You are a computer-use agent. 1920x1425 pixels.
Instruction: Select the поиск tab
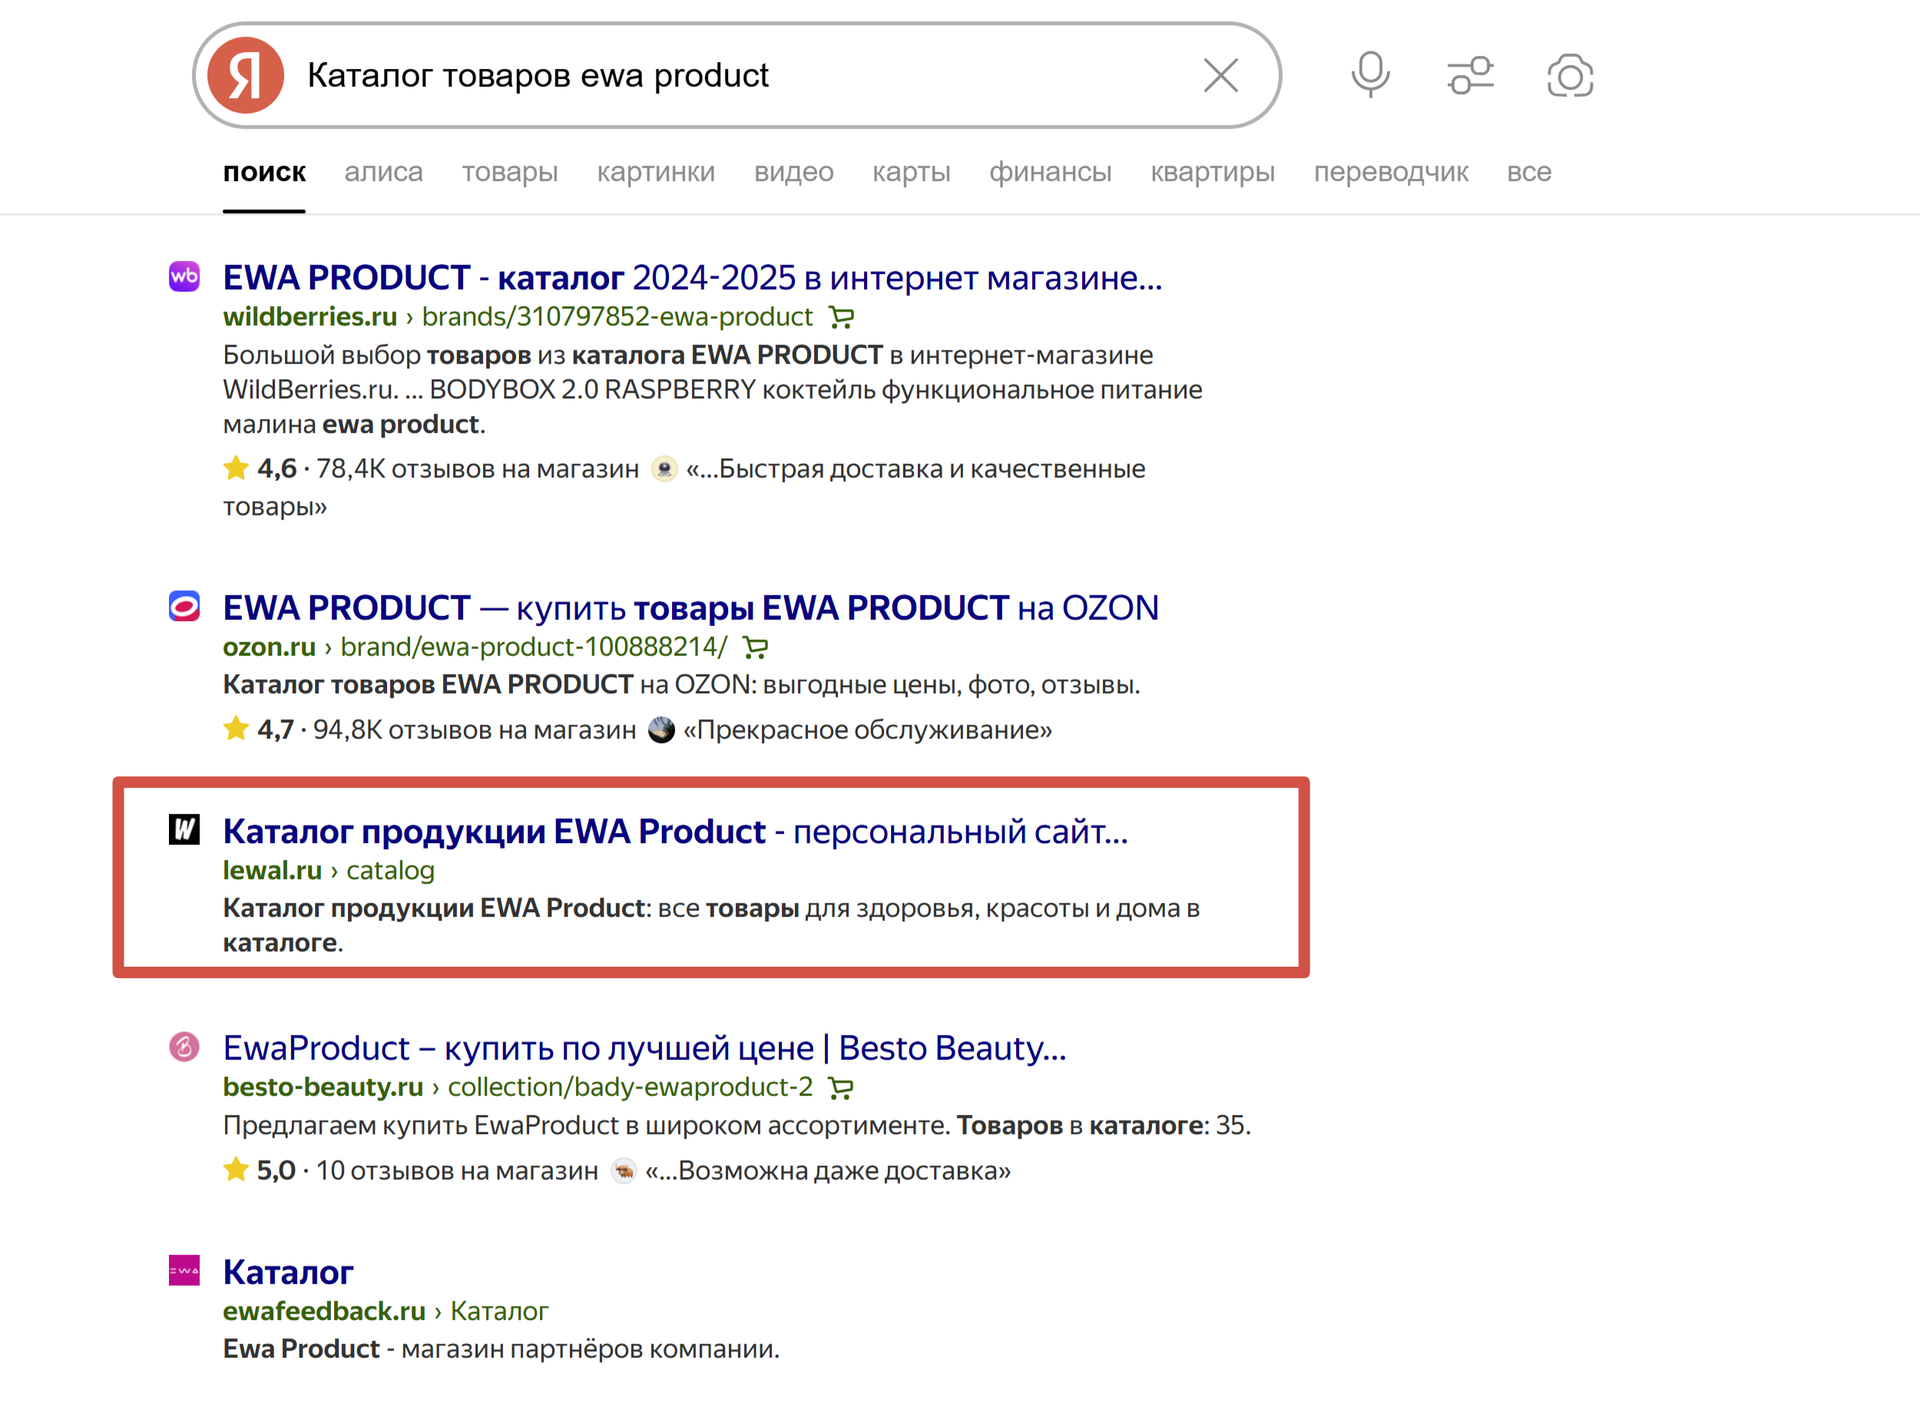pos(264,172)
